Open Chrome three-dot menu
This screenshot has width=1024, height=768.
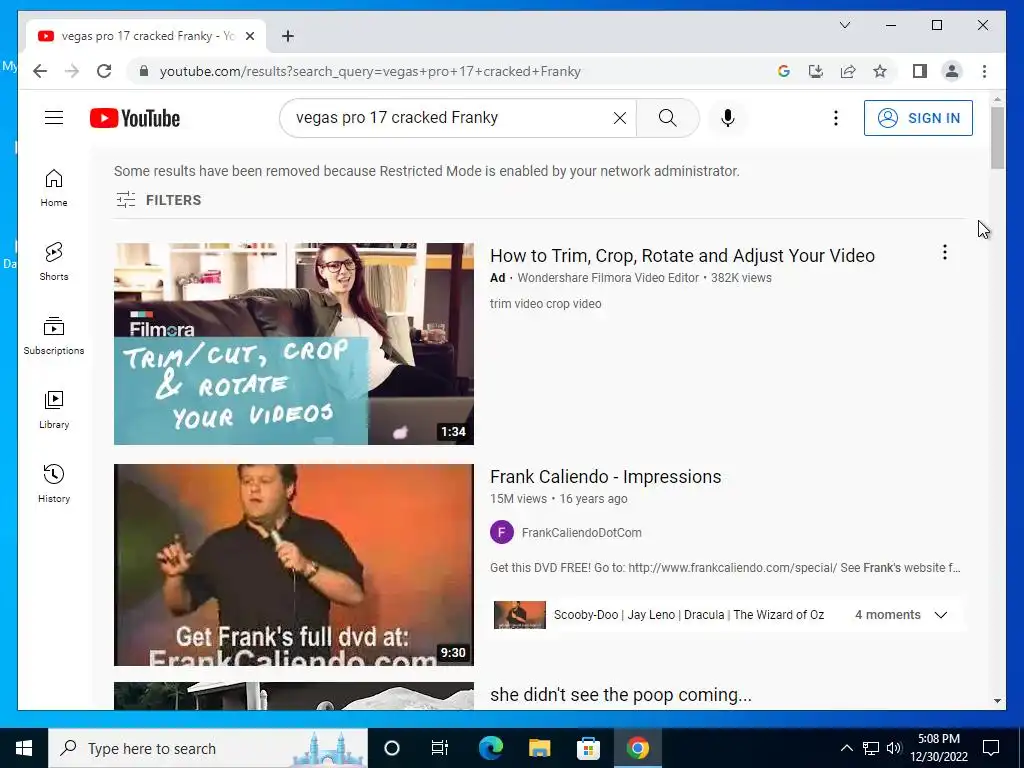coord(984,71)
